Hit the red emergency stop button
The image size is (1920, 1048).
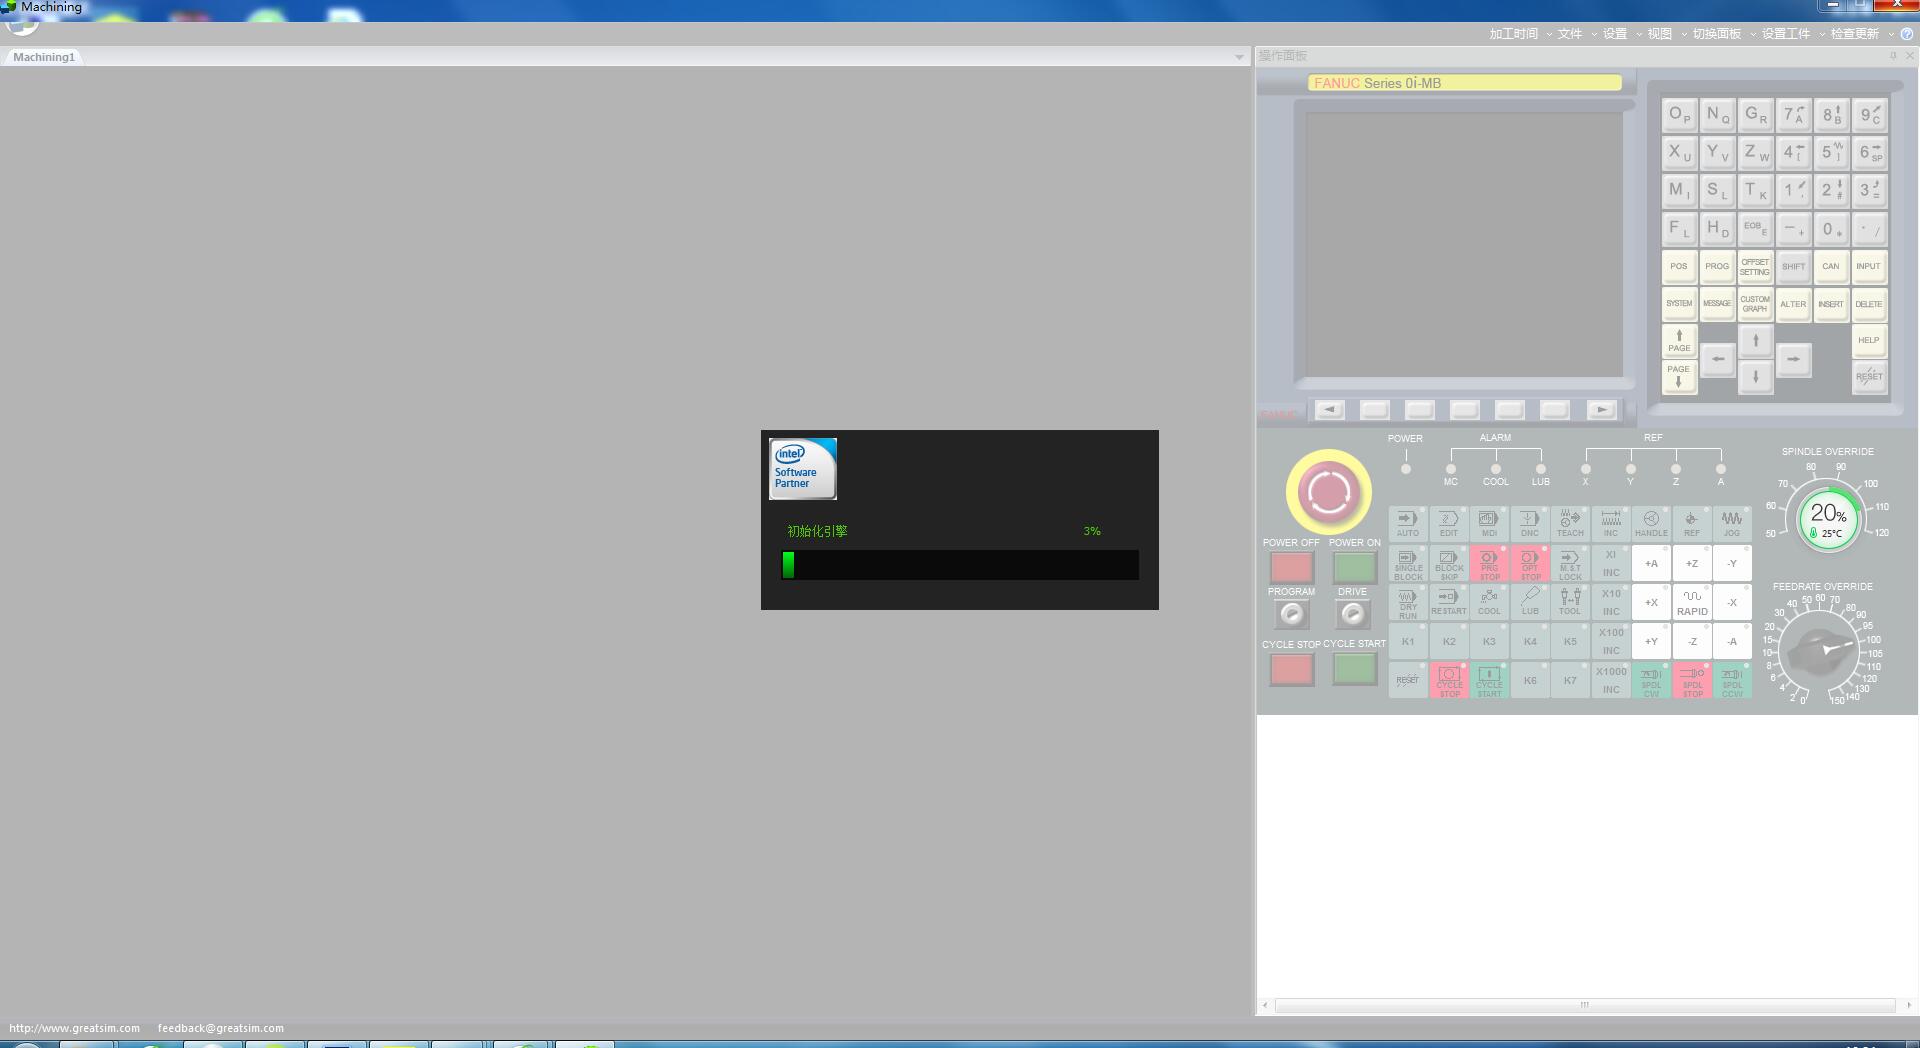1328,491
